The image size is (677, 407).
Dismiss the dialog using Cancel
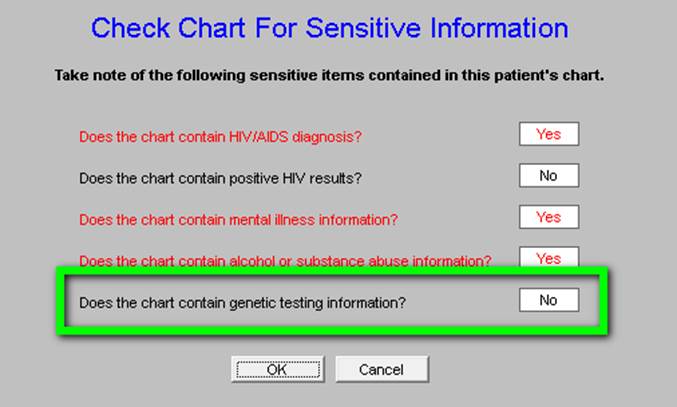(x=382, y=369)
